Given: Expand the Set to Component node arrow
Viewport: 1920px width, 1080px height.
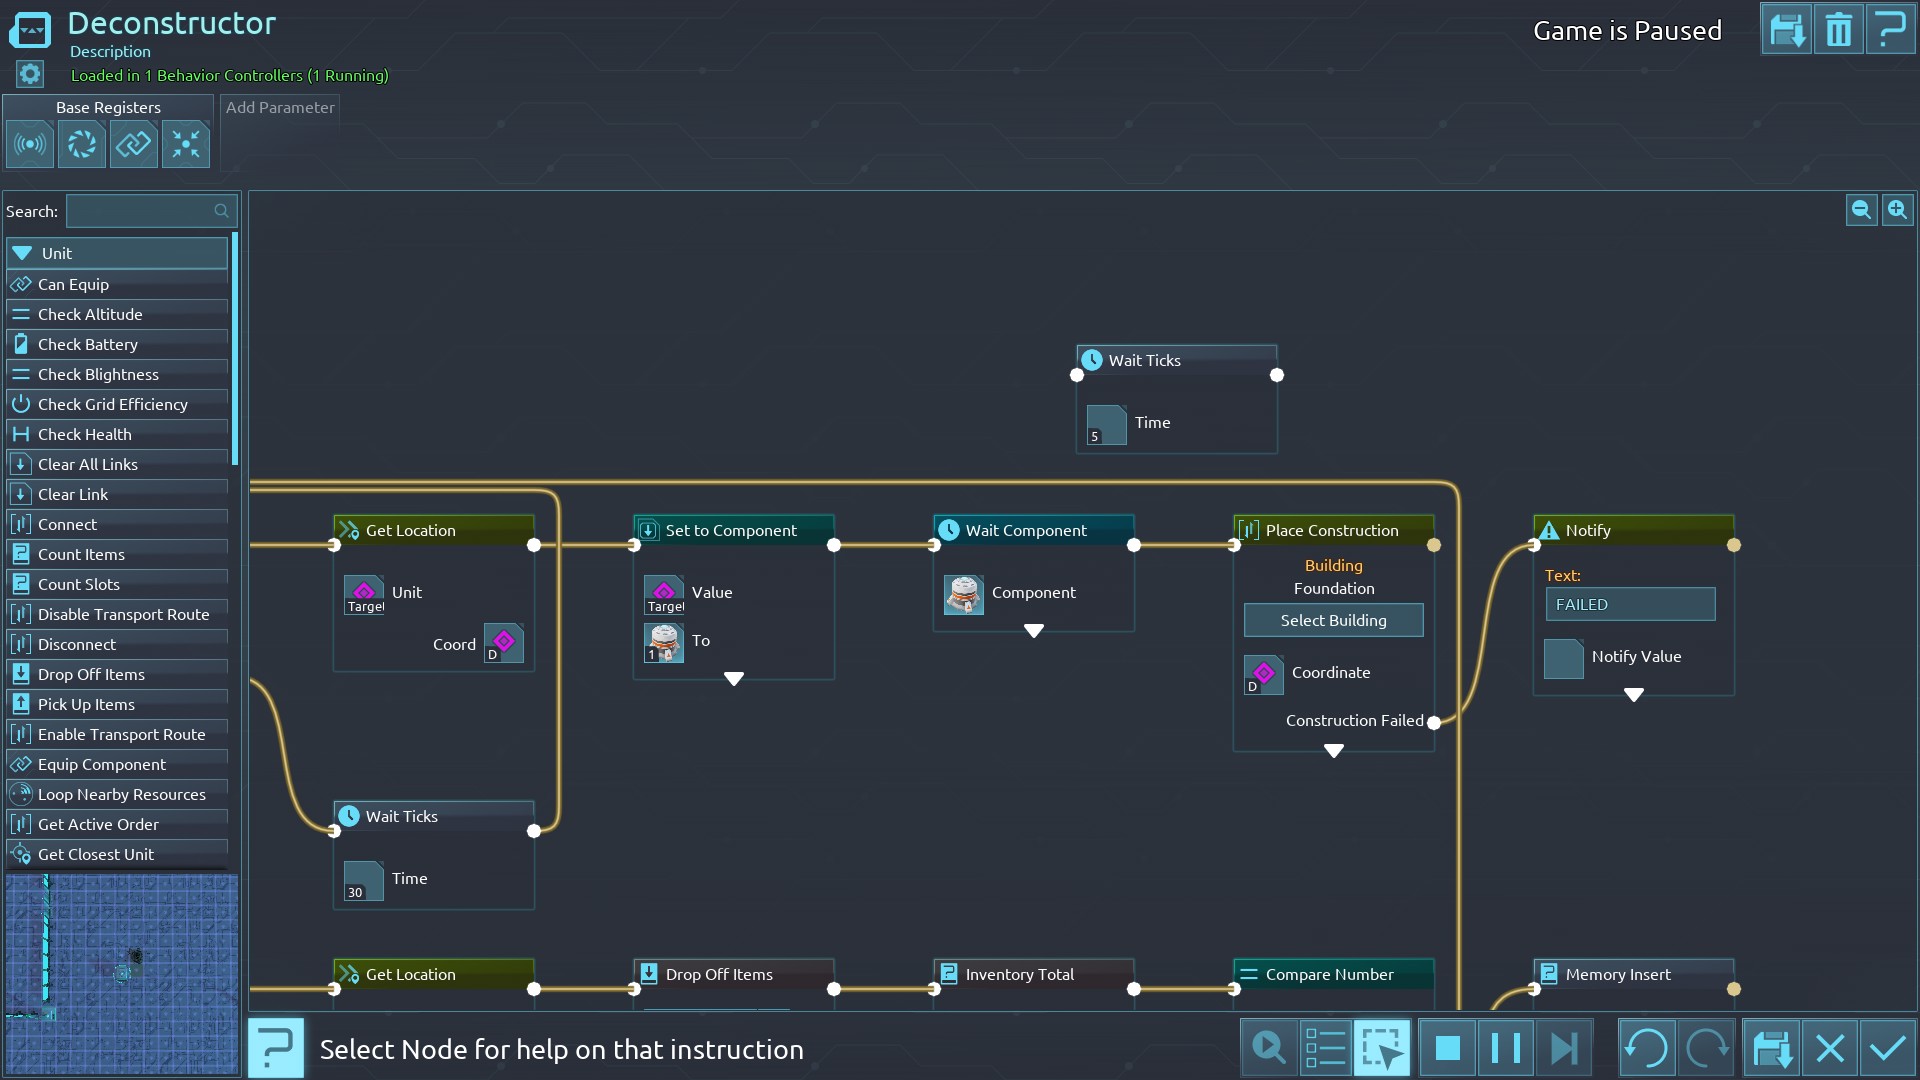Looking at the screenshot, I should (x=734, y=679).
